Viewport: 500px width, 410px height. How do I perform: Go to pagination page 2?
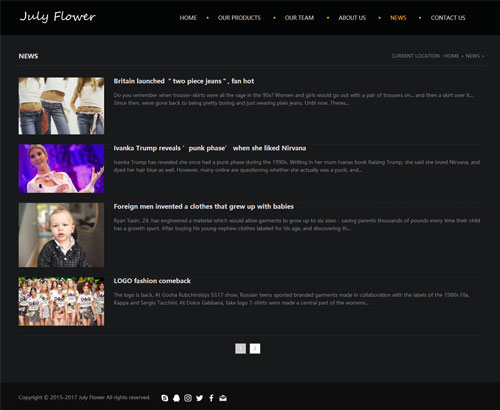pos(255,349)
